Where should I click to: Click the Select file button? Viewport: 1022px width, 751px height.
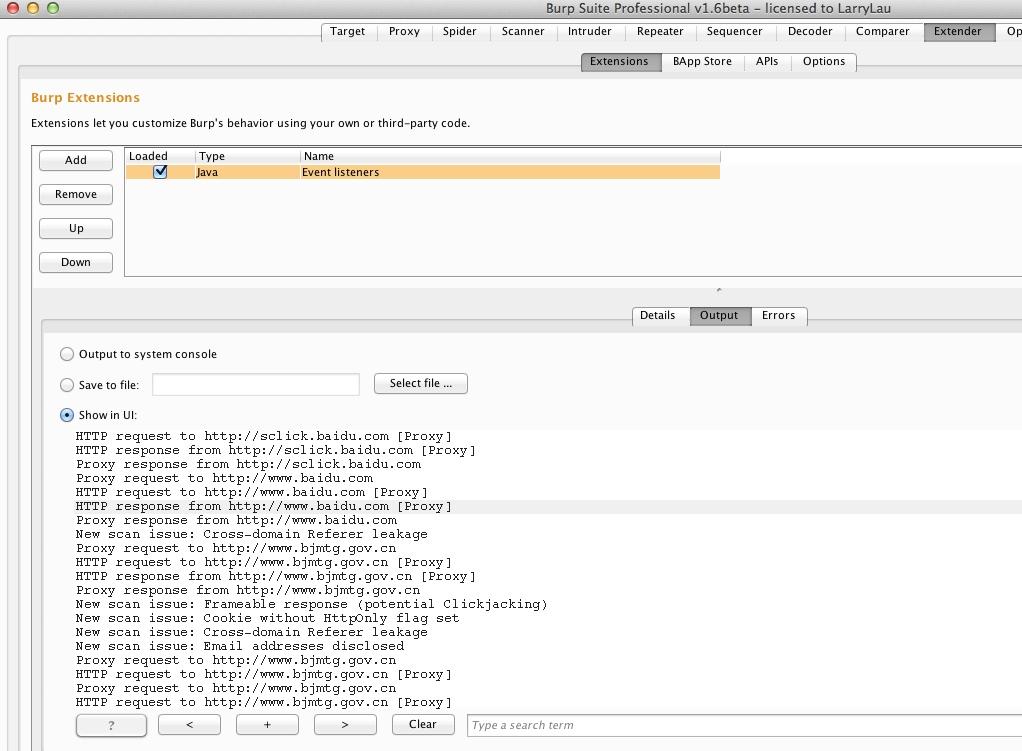(420, 383)
